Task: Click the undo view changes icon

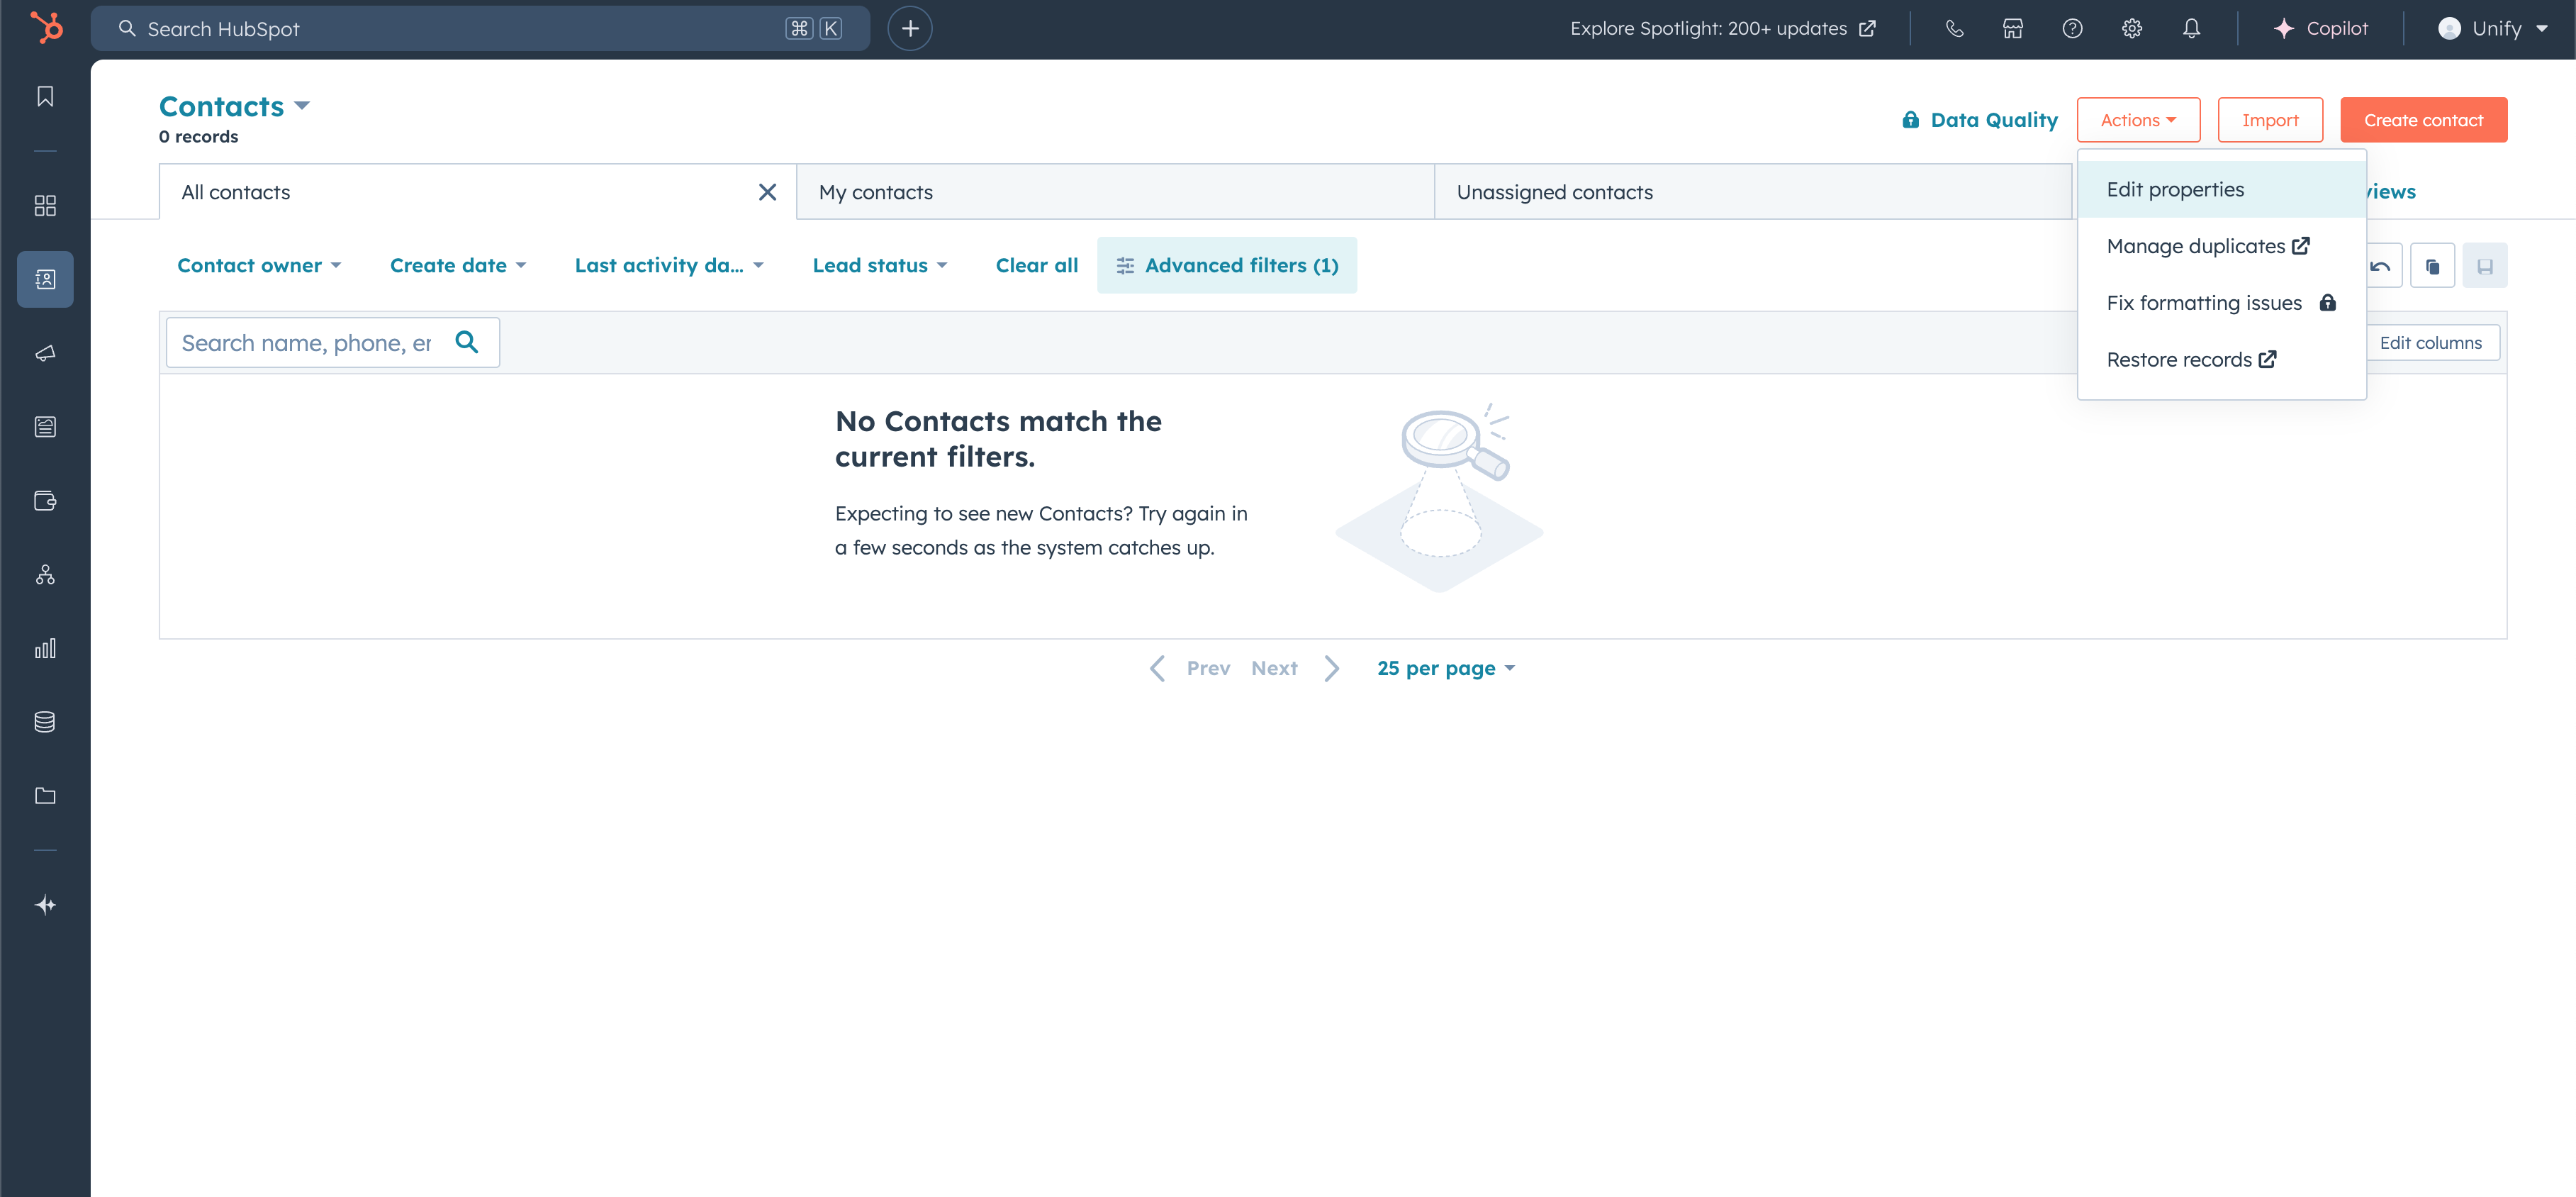Action: [2381, 266]
